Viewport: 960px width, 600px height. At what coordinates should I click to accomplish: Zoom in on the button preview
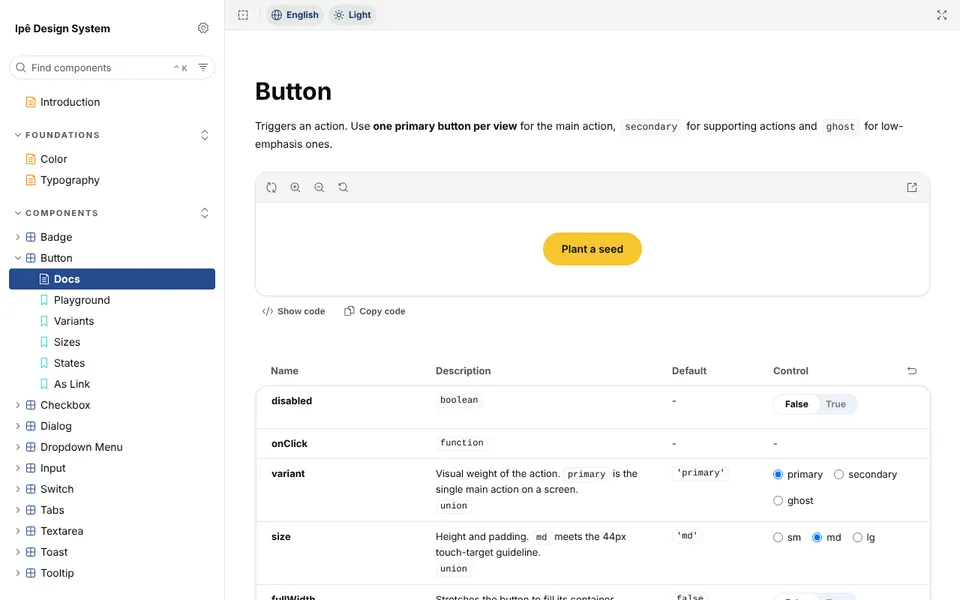click(x=295, y=187)
